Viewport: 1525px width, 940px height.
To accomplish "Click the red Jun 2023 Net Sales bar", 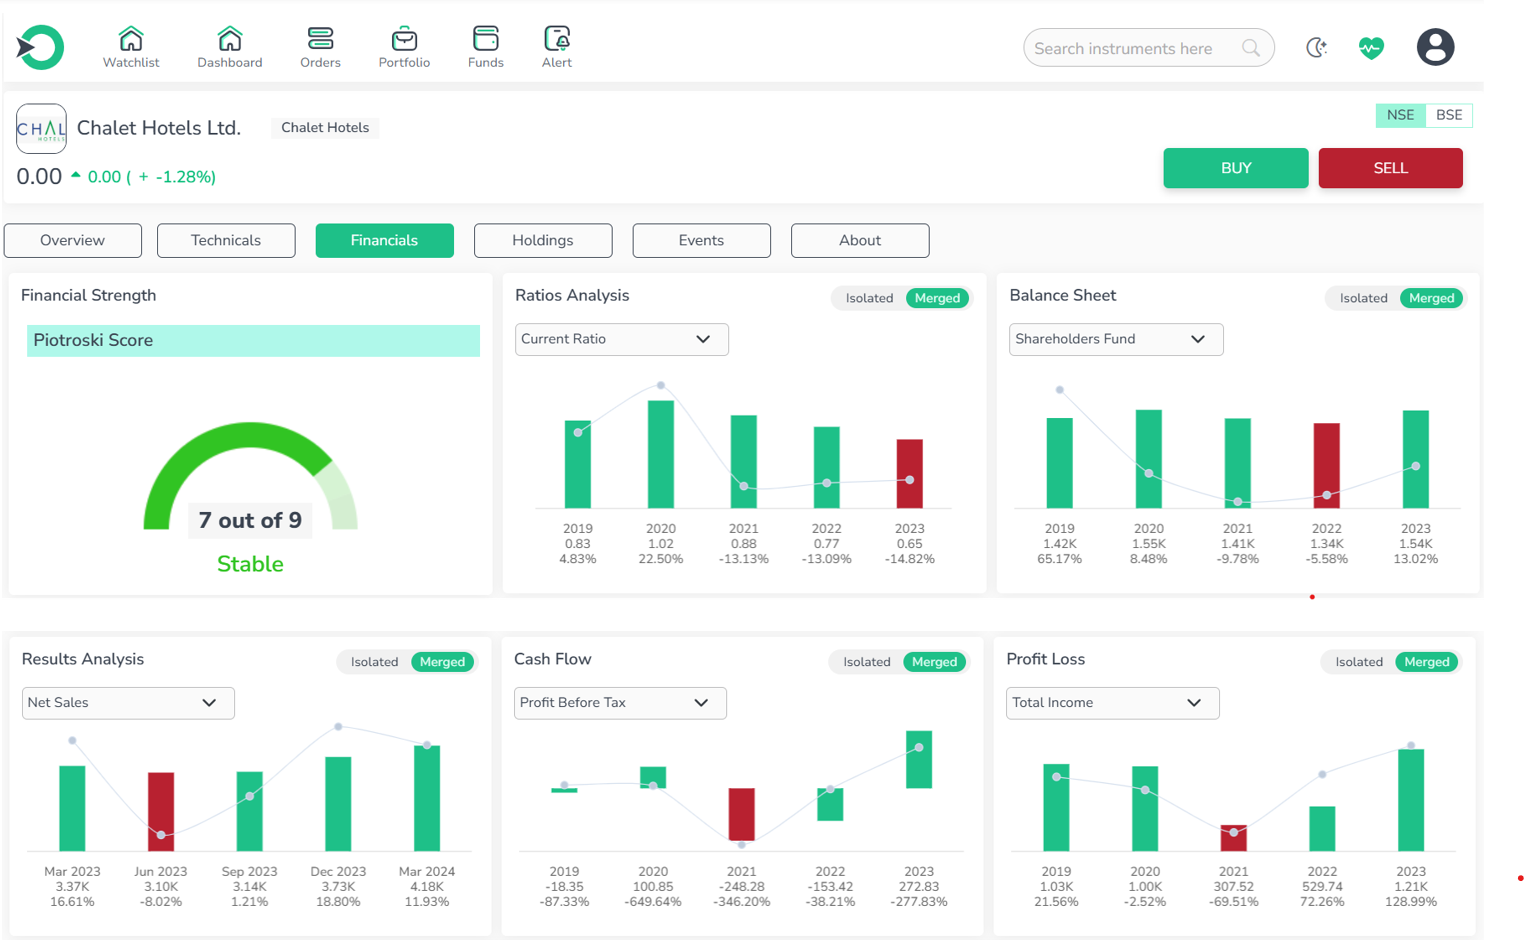I will 161,811.
